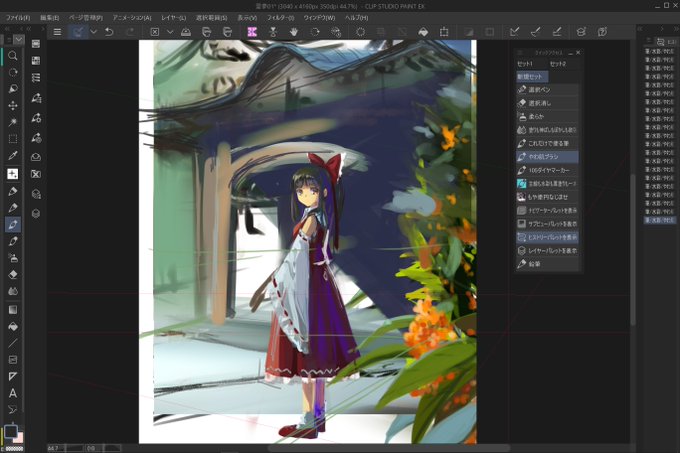
Task: Select the Frame border tool
Action: pos(13,360)
